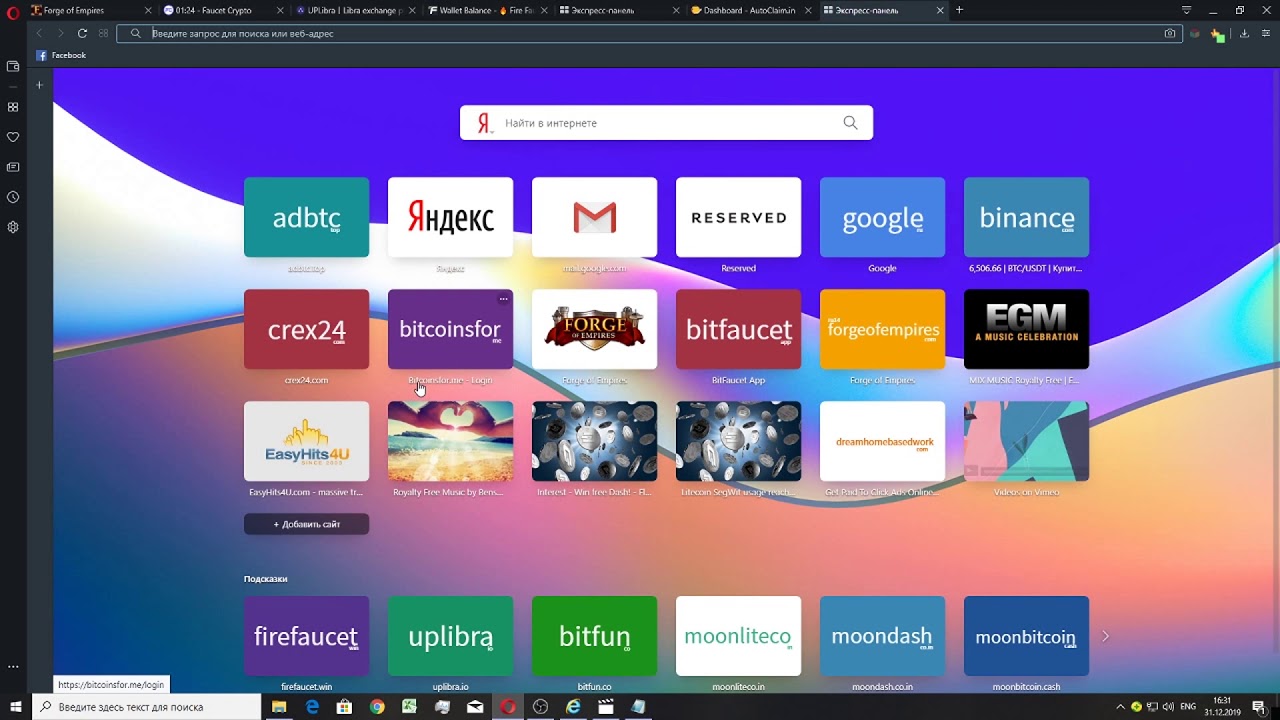The width and height of the screenshot is (1280, 720).
Task: Reload the current page
Action: [x=82, y=33]
